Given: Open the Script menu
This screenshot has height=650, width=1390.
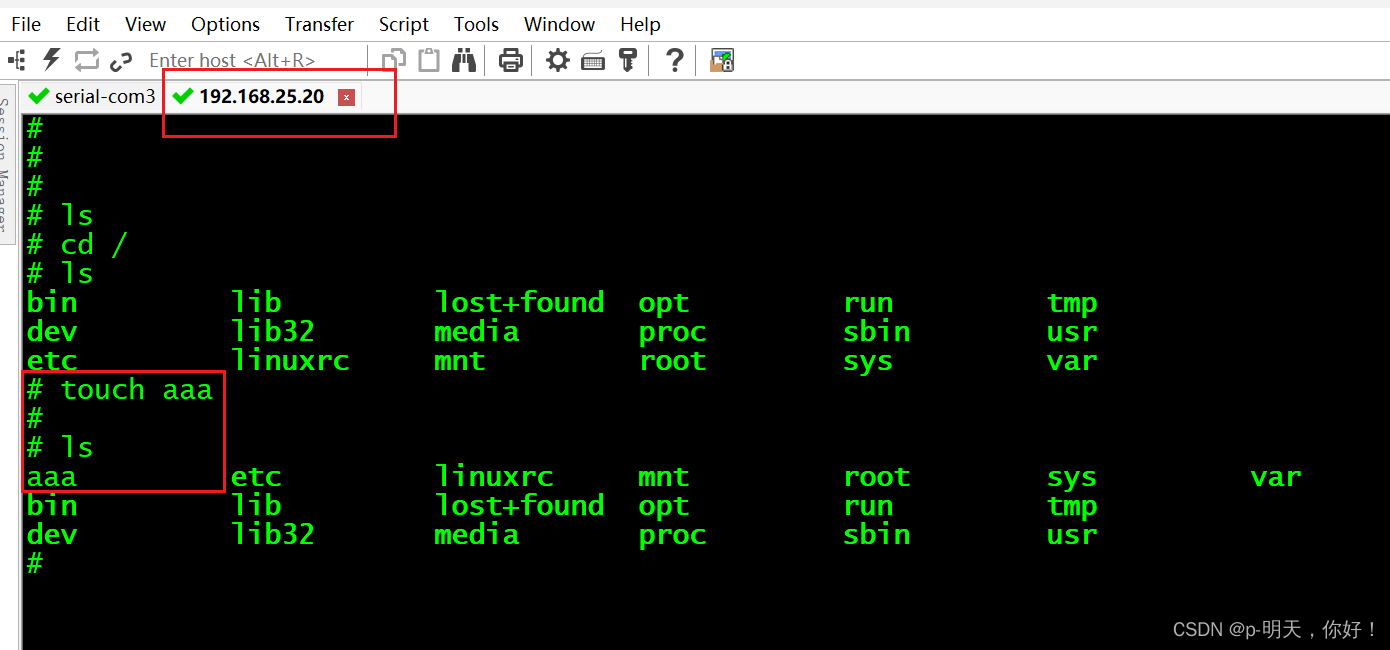Looking at the screenshot, I should (x=403, y=24).
